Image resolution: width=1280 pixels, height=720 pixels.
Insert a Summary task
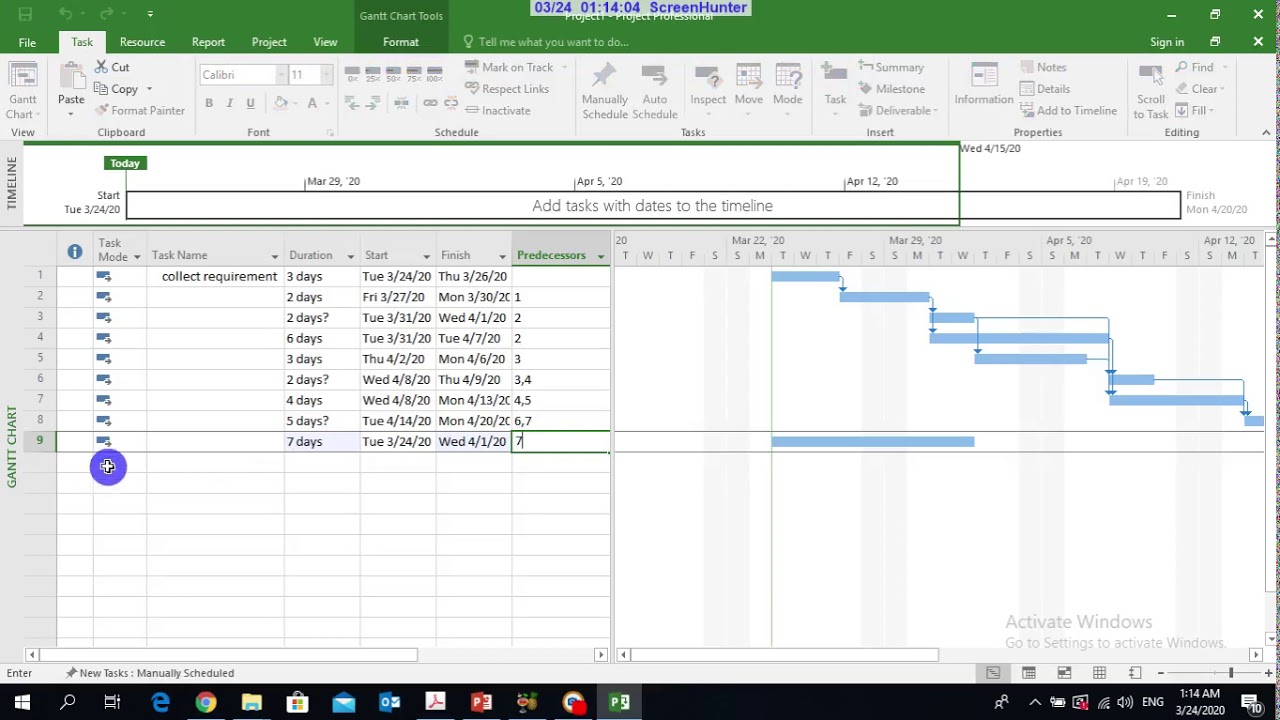tap(891, 67)
